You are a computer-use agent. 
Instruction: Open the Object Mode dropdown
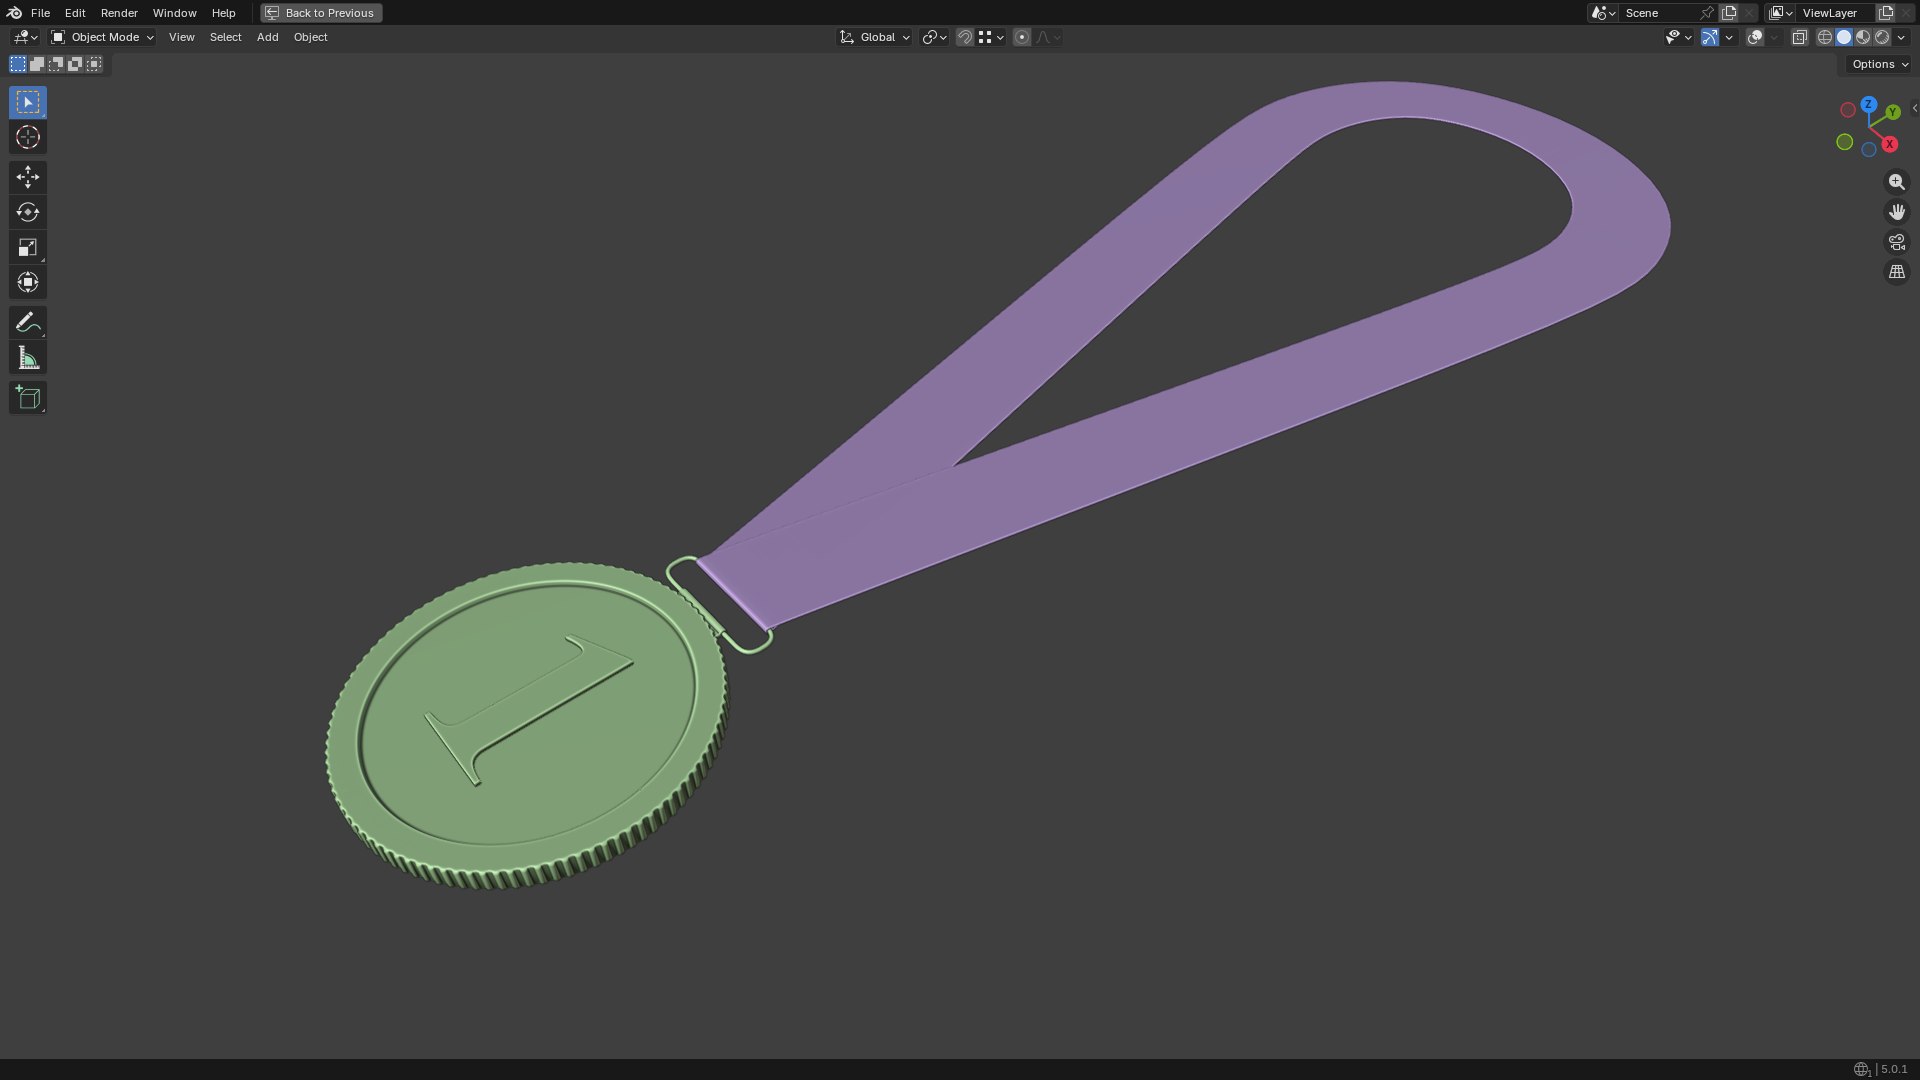[102, 37]
